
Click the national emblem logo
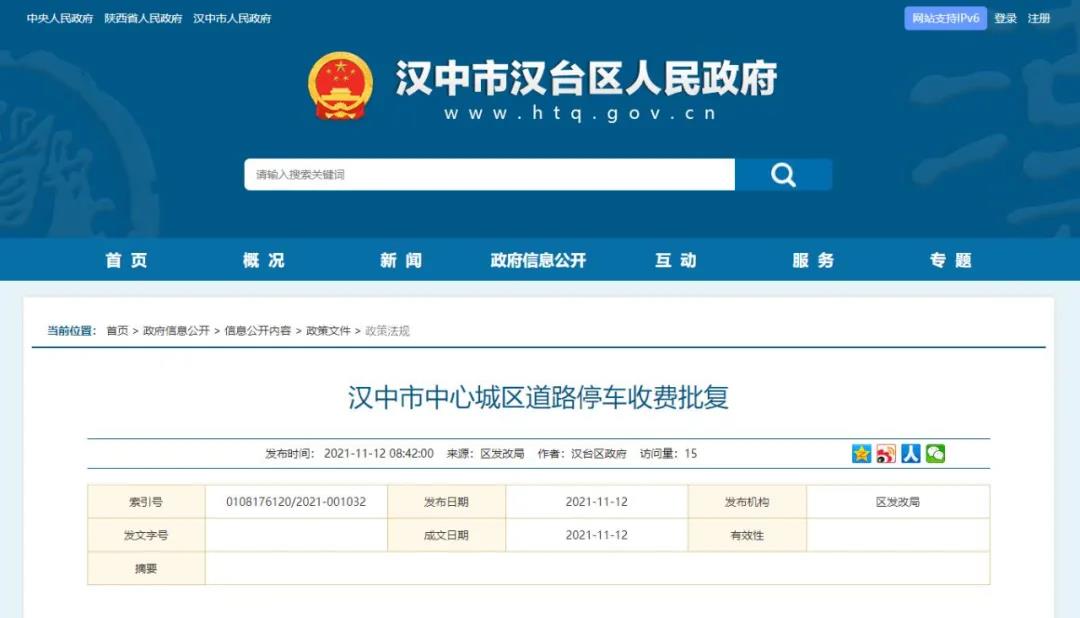(340, 86)
